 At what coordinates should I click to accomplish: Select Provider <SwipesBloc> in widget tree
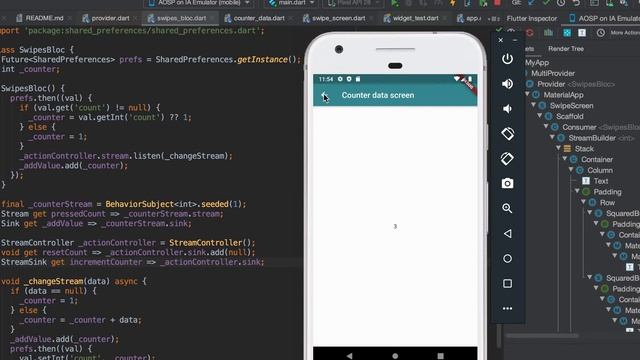point(576,84)
